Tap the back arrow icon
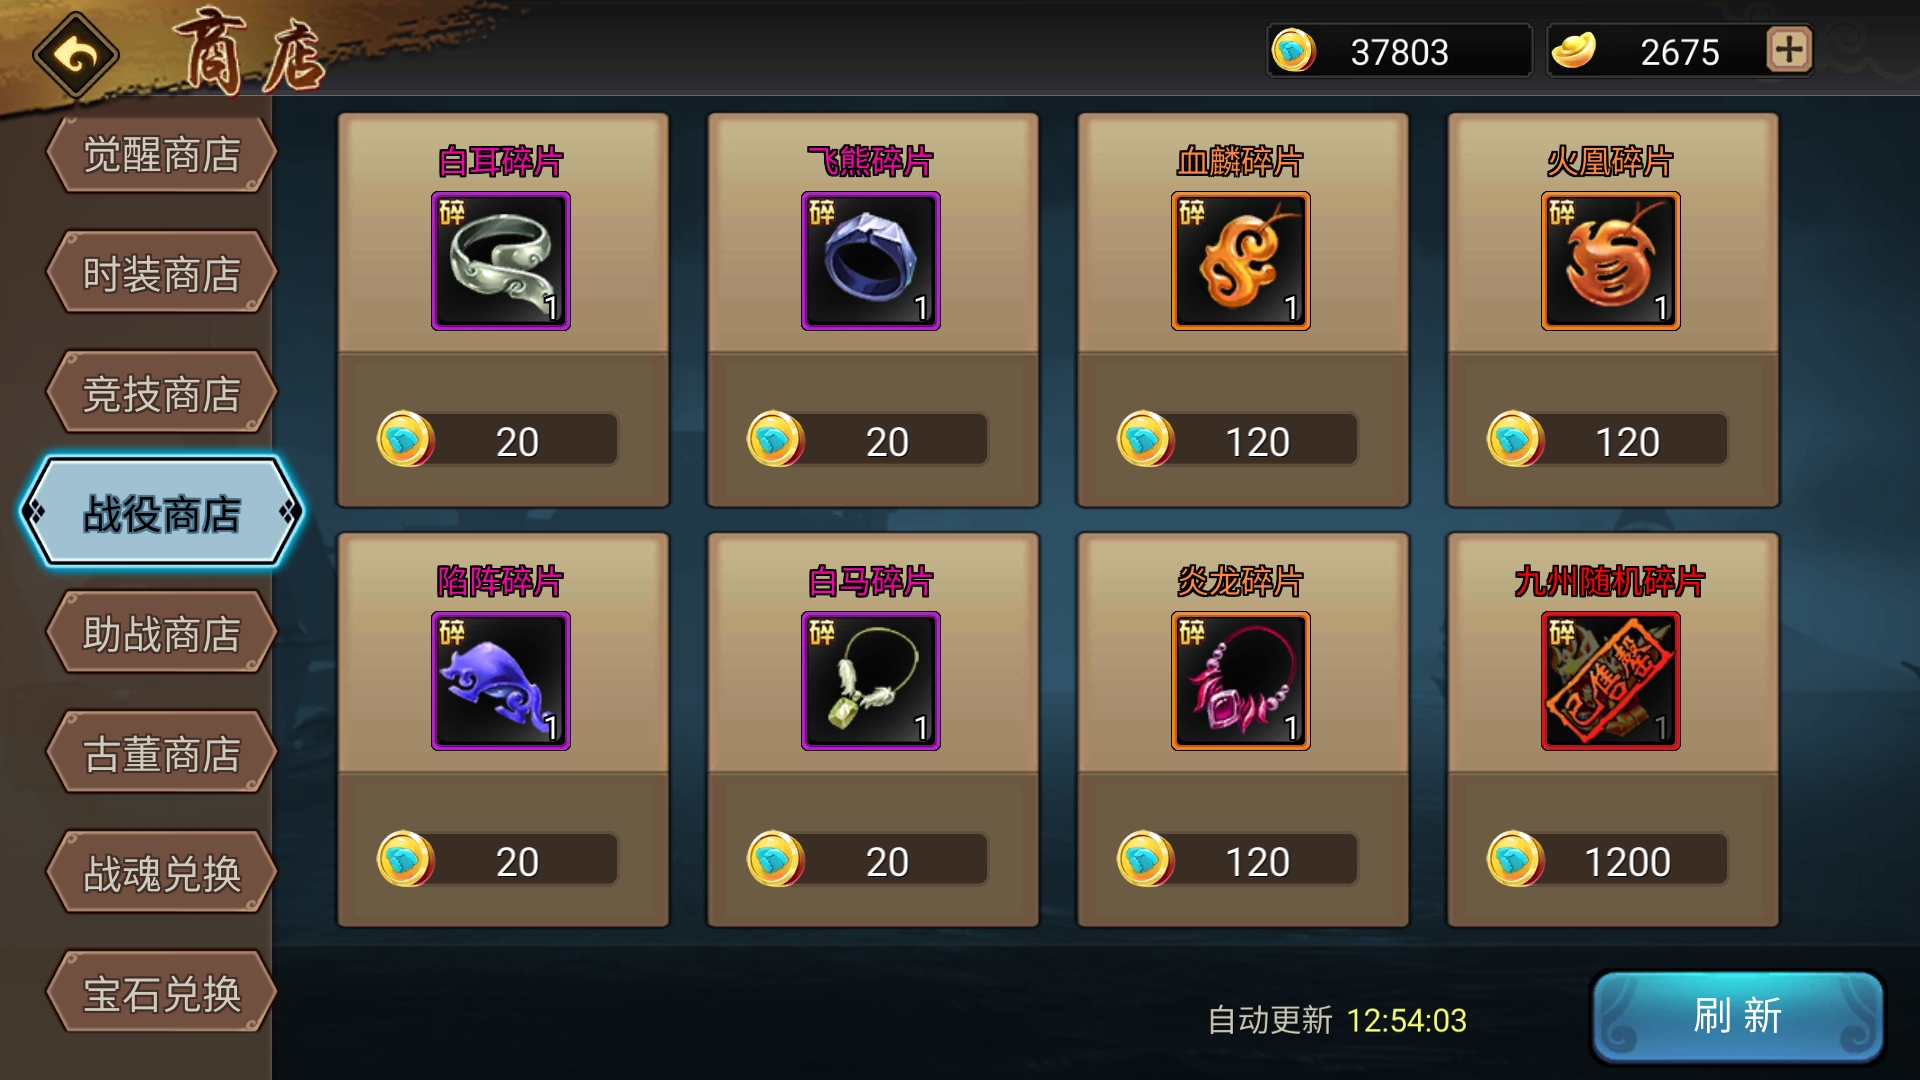This screenshot has width=1920, height=1080. click(x=76, y=55)
